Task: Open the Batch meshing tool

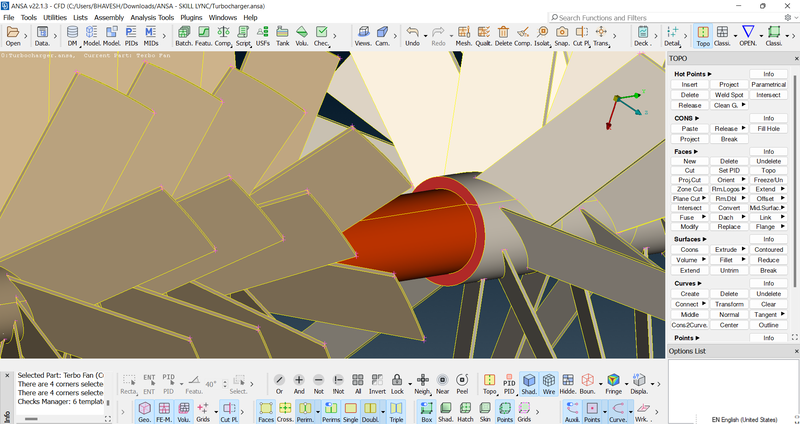Action: [184, 36]
